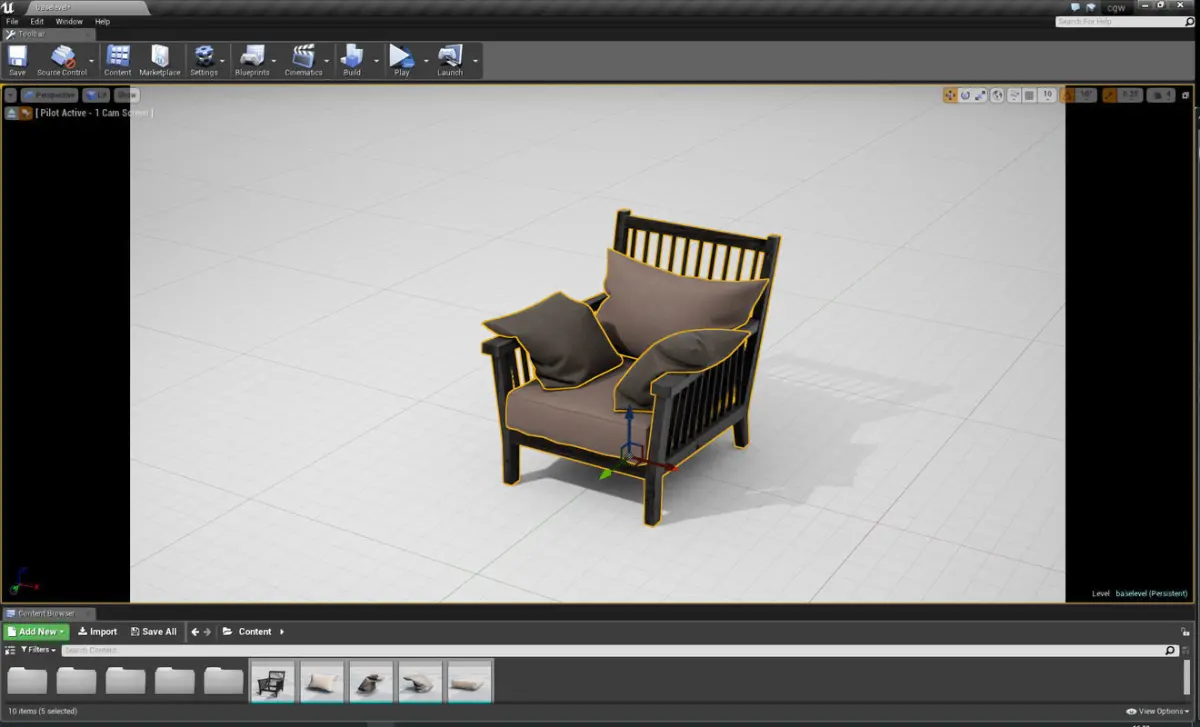Click the translate gizmo on the chair
The height and width of the screenshot is (727, 1200).
click(x=629, y=455)
